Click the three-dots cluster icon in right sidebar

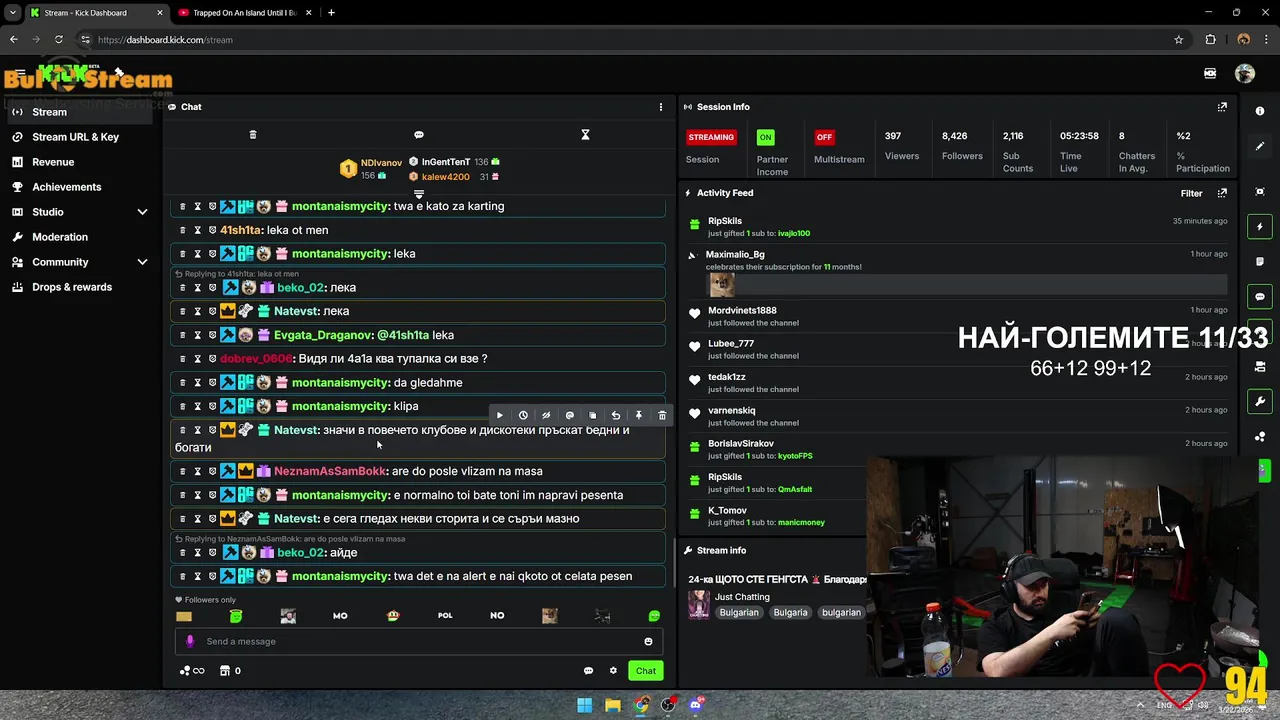click(x=1260, y=436)
